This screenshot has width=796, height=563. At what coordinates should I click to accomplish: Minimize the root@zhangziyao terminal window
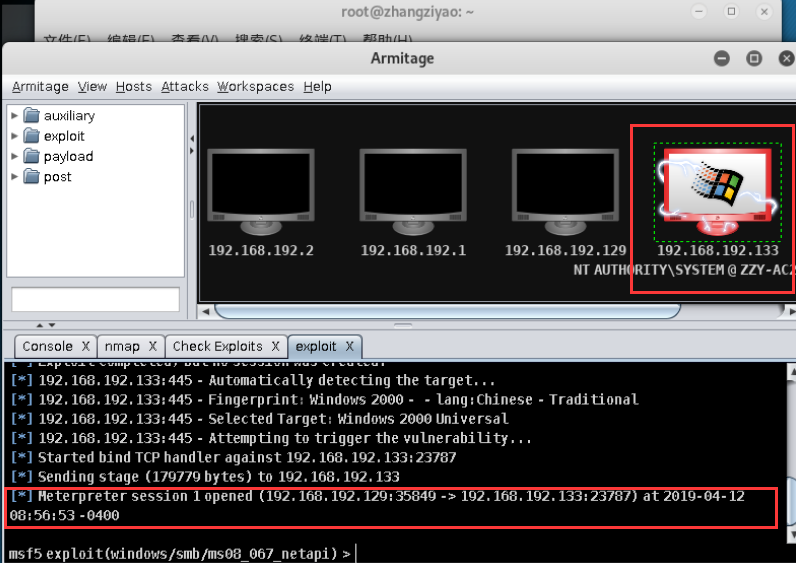(699, 11)
